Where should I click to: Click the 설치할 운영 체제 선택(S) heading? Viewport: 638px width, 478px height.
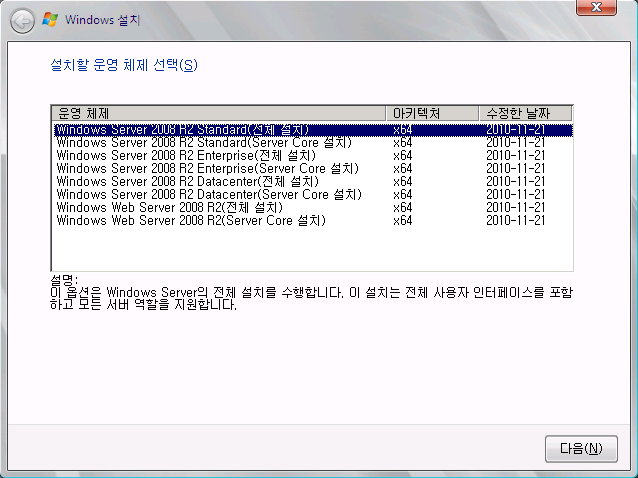click(x=124, y=65)
